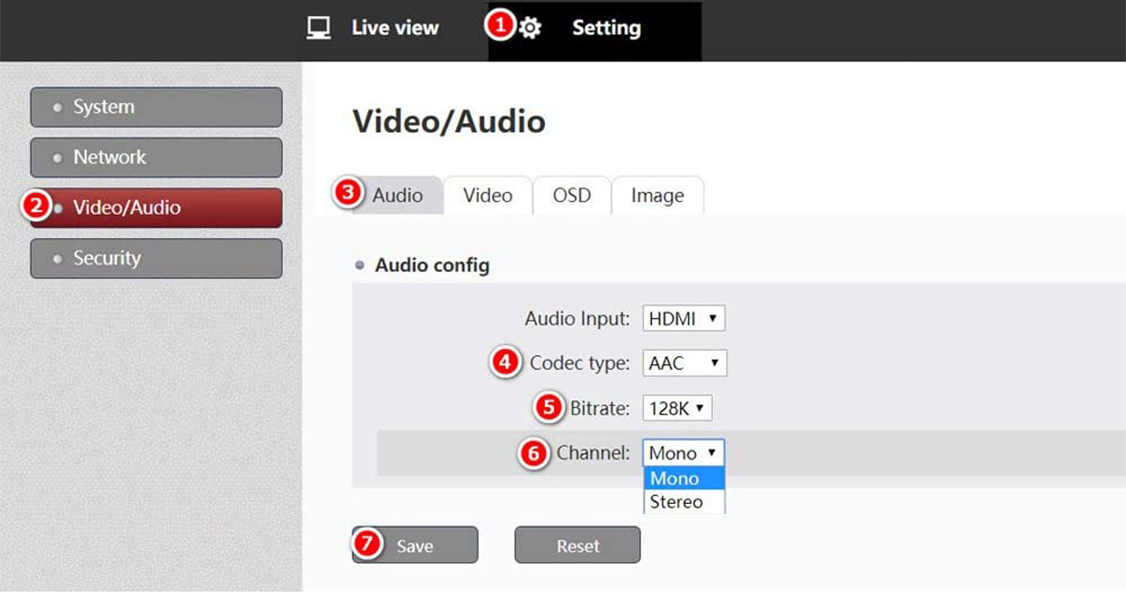Open the System settings section
Viewport: 1126px width, 595px height.
pyautogui.click(x=156, y=107)
